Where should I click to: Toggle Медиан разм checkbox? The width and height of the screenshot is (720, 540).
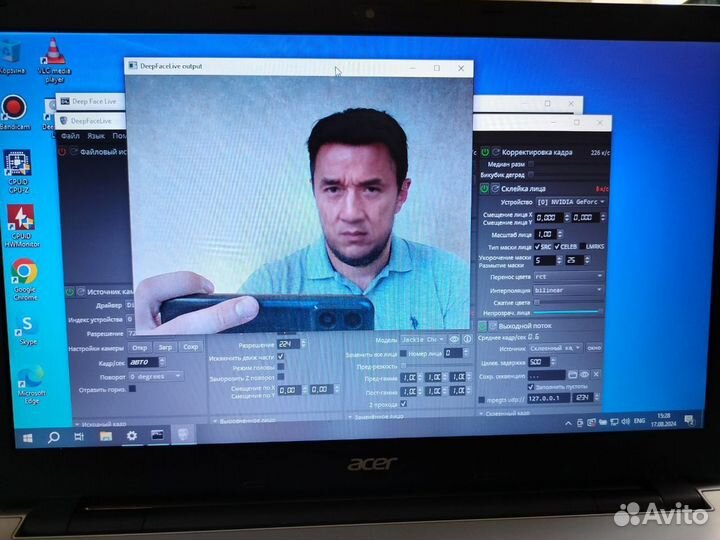pos(531,164)
